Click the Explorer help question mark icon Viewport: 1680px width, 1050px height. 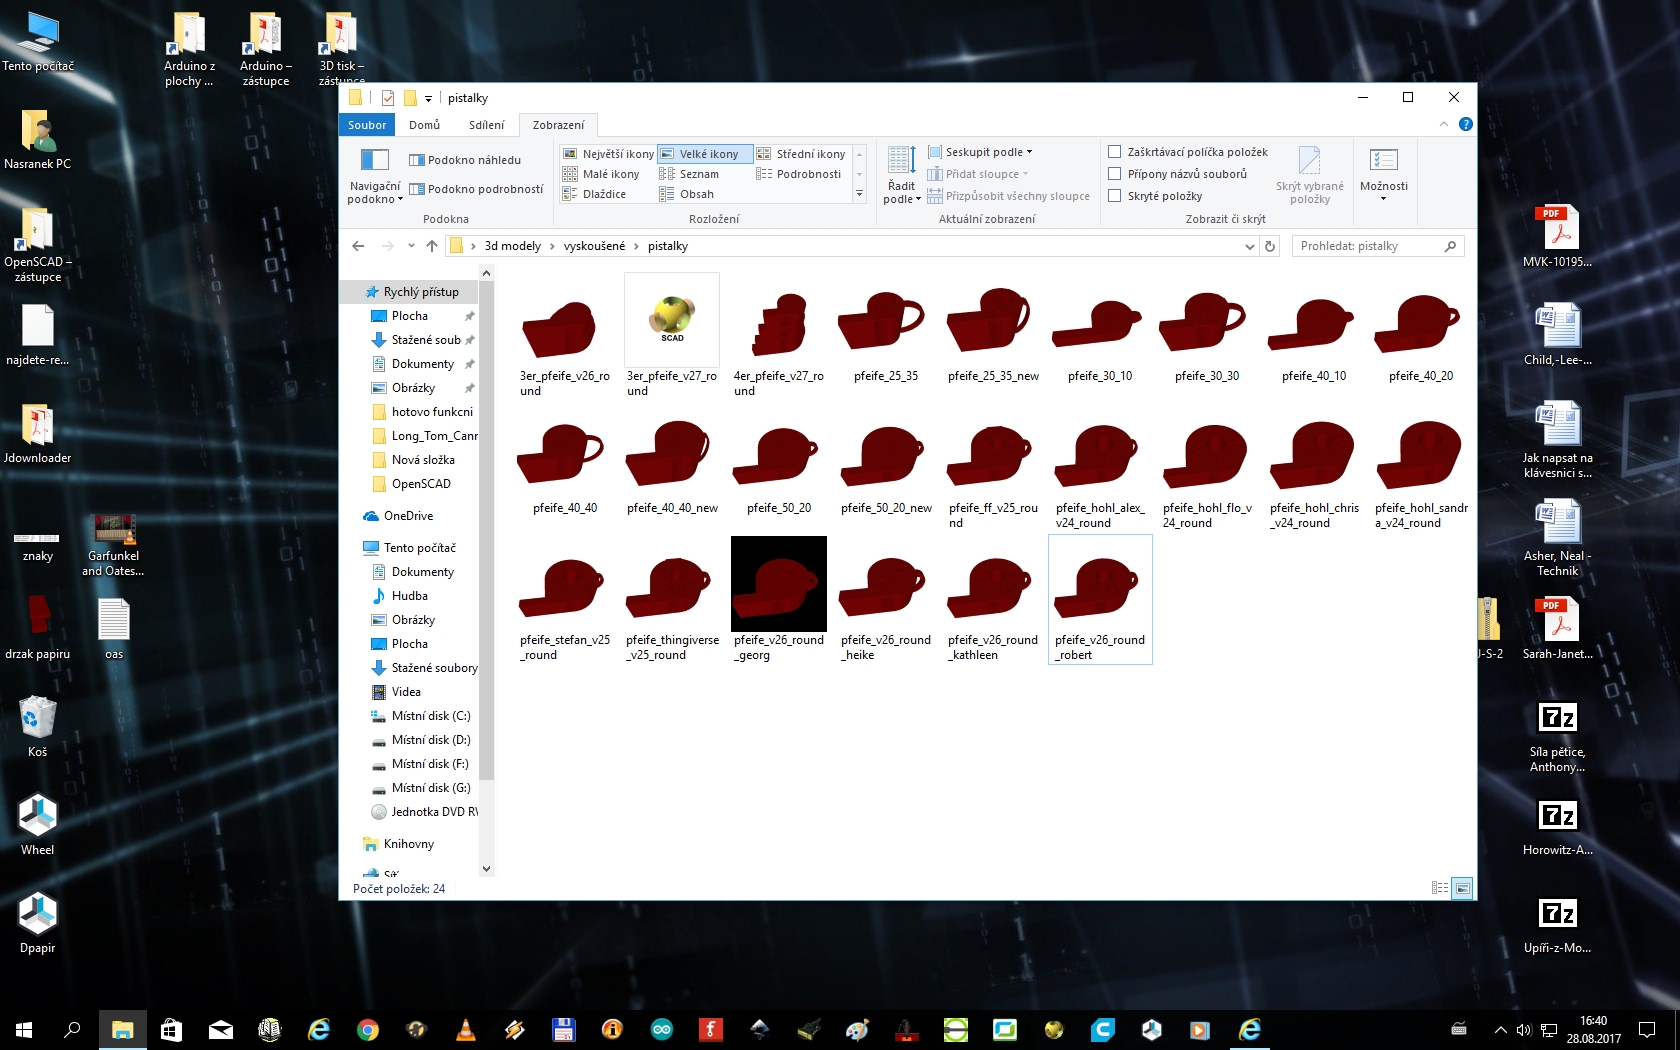pos(1465,124)
